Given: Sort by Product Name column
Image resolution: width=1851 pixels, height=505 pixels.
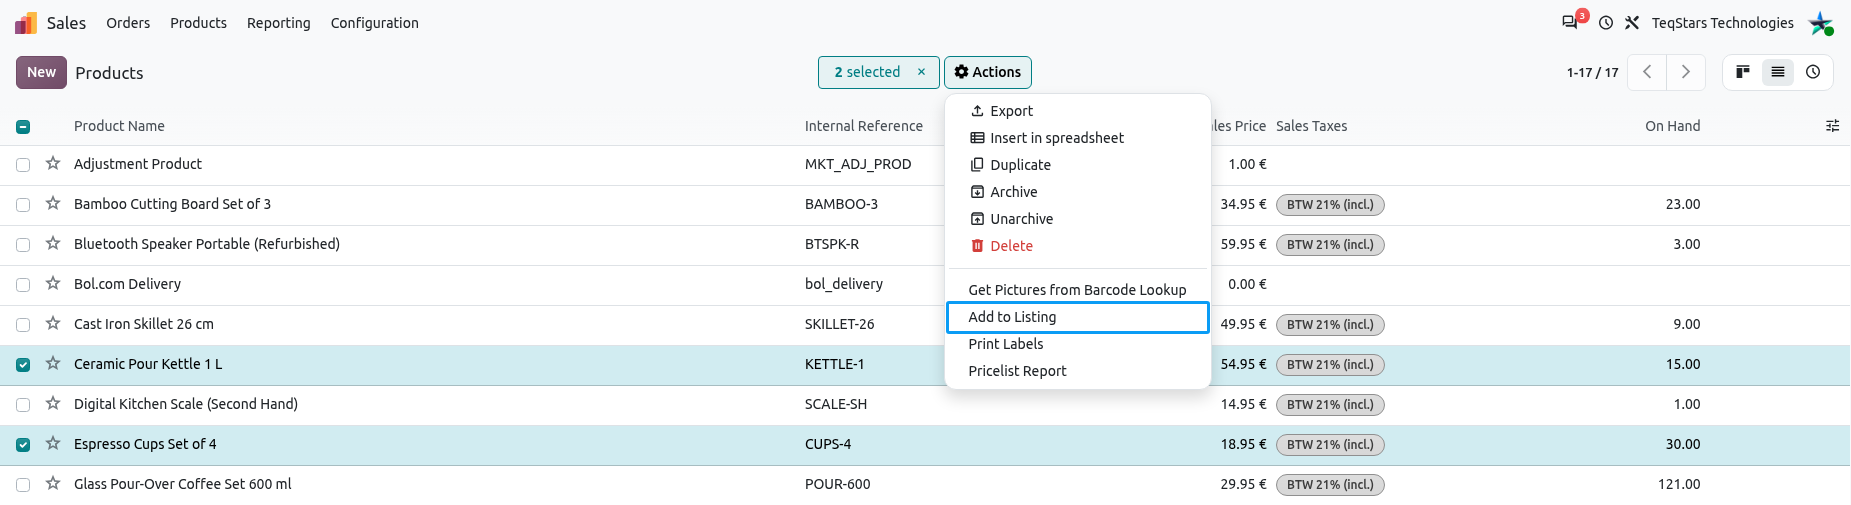Looking at the screenshot, I should [x=119, y=126].
